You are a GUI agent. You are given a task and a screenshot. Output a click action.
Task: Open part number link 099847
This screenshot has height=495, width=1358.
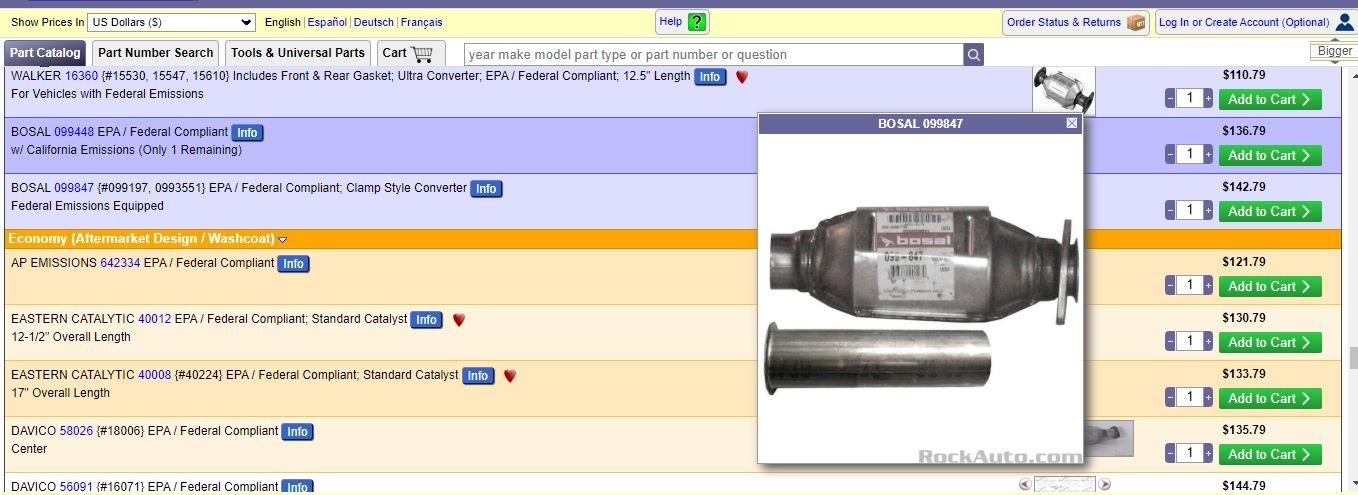pos(74,188)
